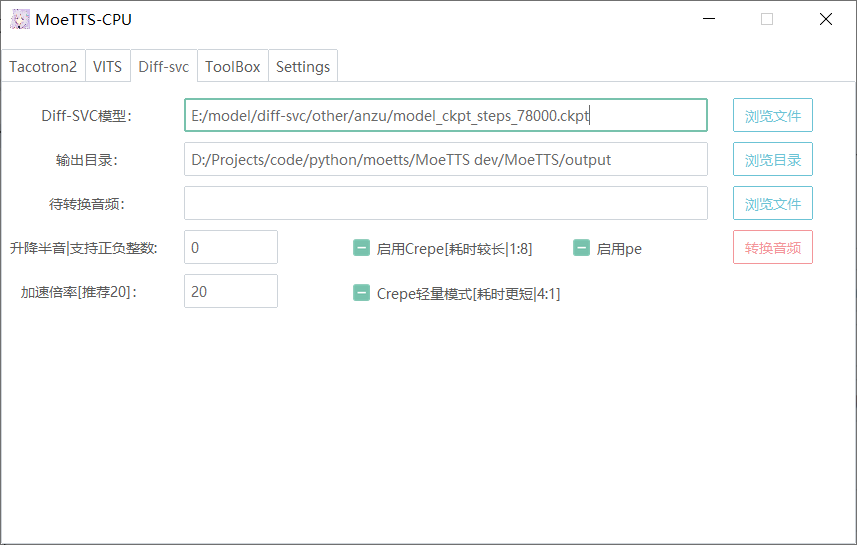Open the VITS tab
This screenshot has height=545, width=857.
[108, 66]
